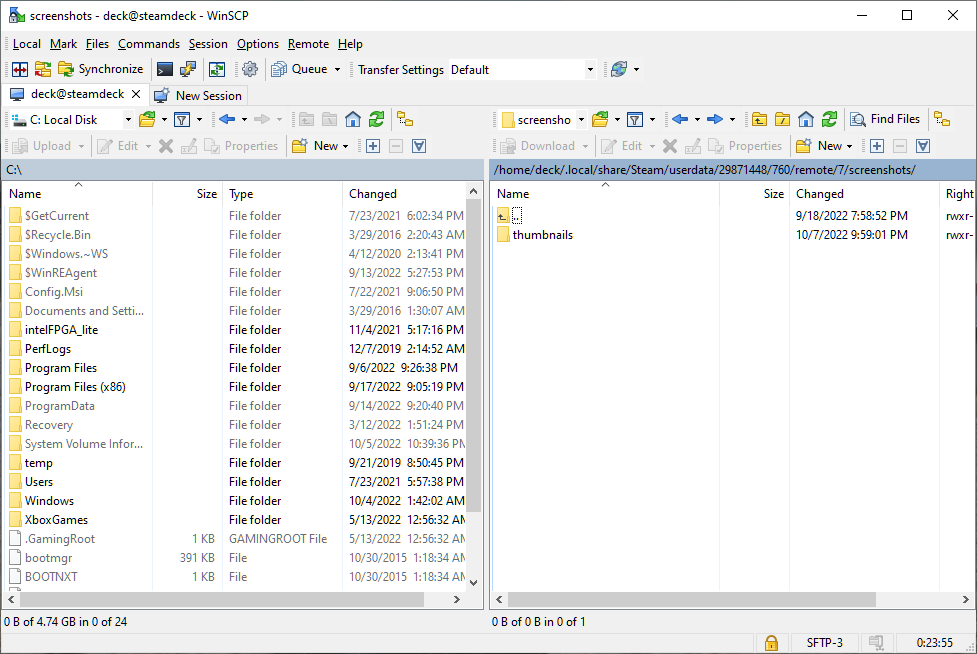The image size is (977, 654).
Task: Click the Compare Directories toolbar icon
Action: click(43, 69)
